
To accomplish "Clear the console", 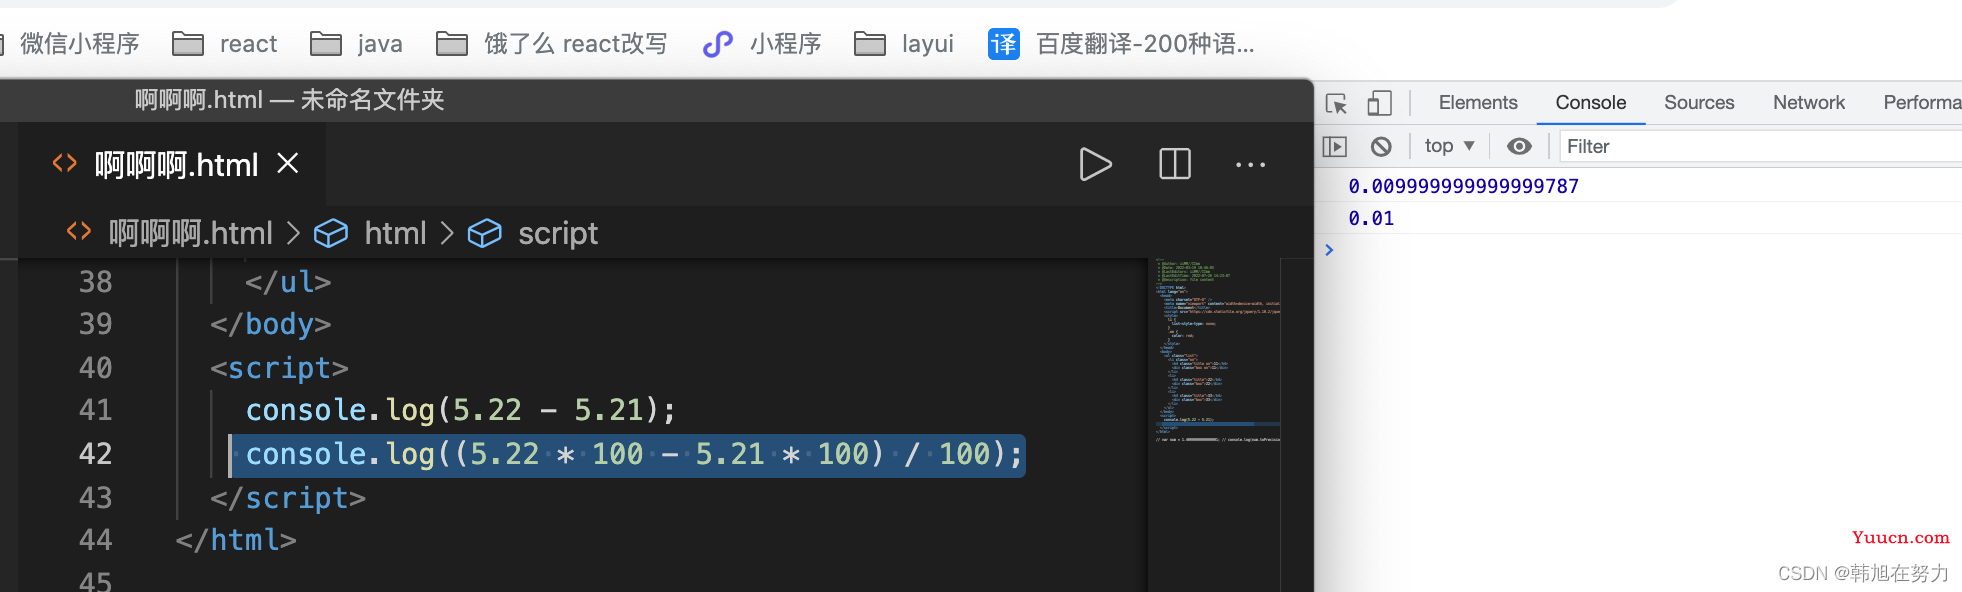I will click(x=1381, y=147).
